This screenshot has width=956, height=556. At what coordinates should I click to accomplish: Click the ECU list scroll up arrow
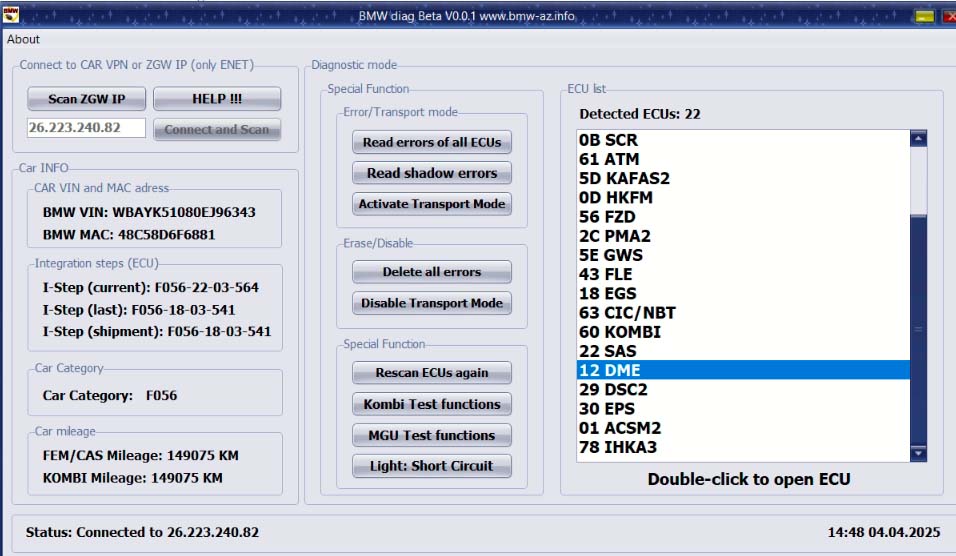click(x=918, y=138)
